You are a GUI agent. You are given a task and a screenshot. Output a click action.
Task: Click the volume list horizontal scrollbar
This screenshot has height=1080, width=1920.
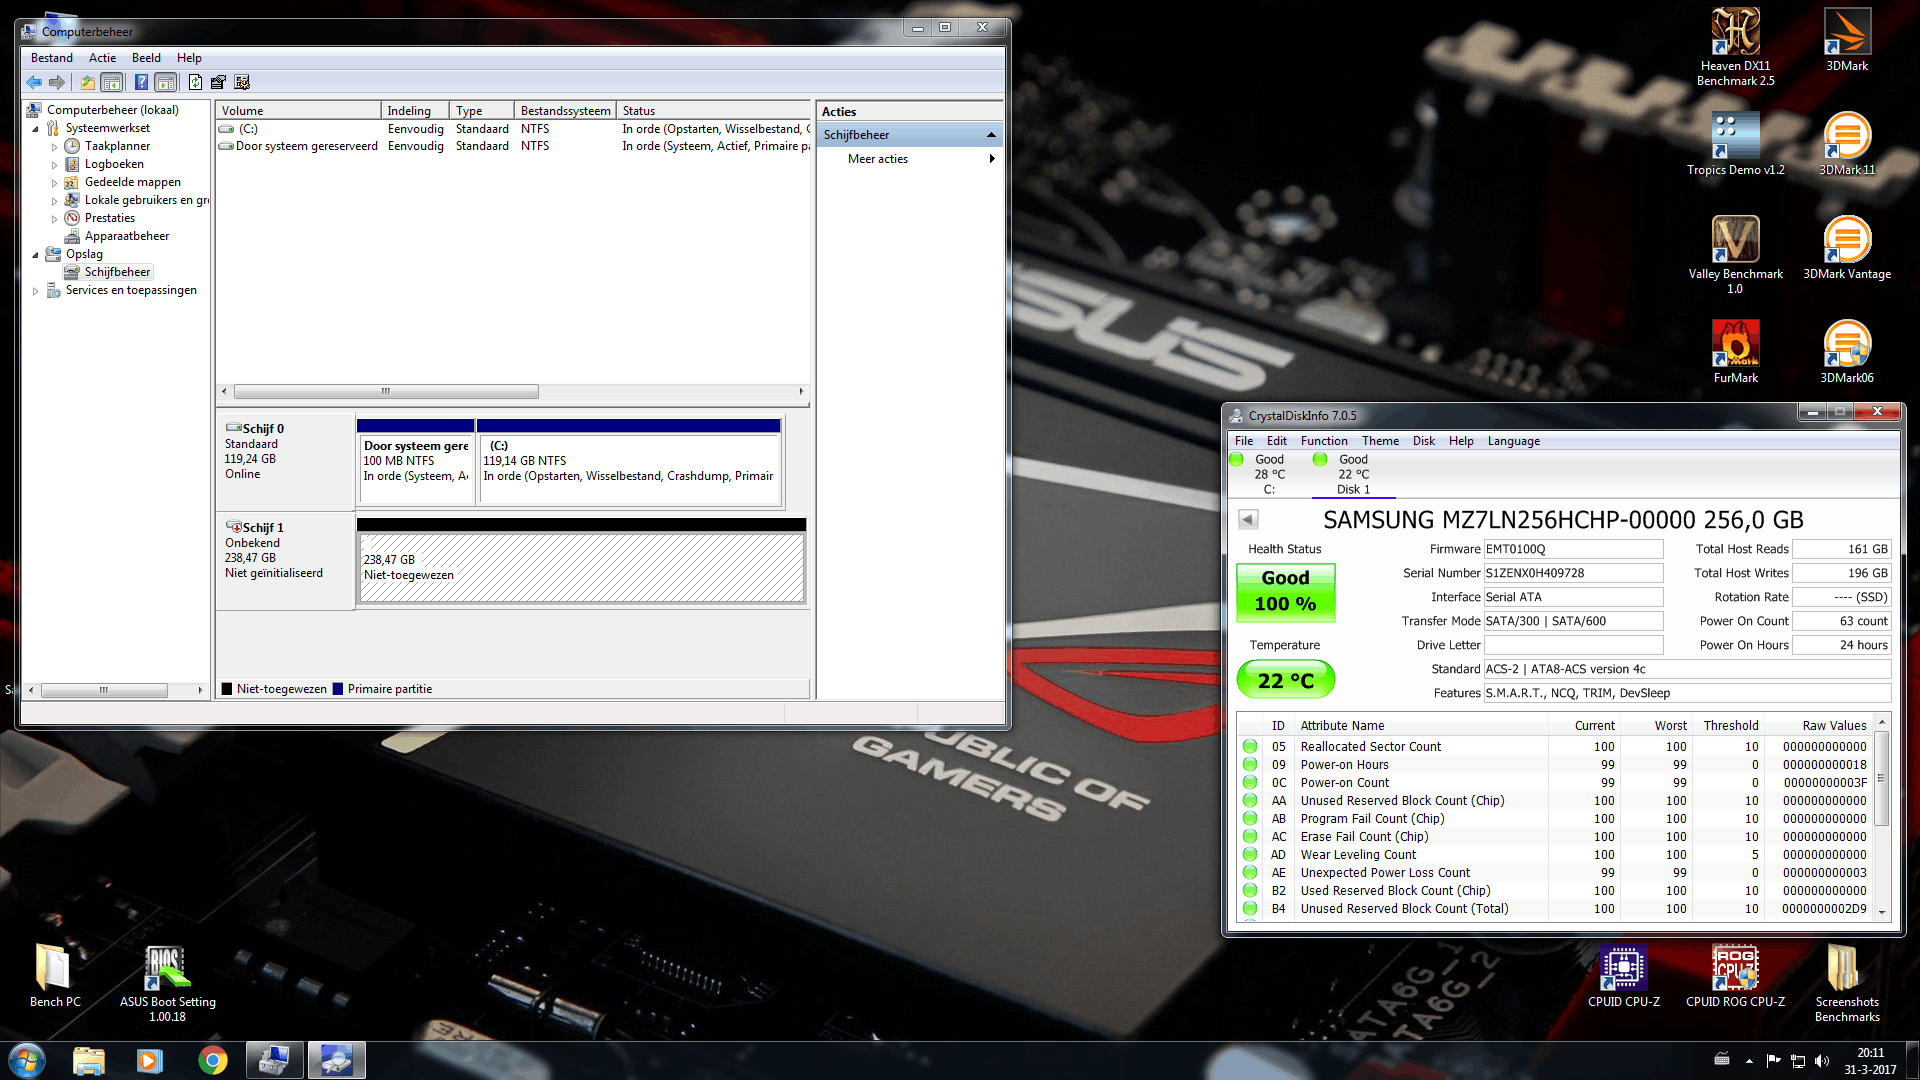point(386,392)
